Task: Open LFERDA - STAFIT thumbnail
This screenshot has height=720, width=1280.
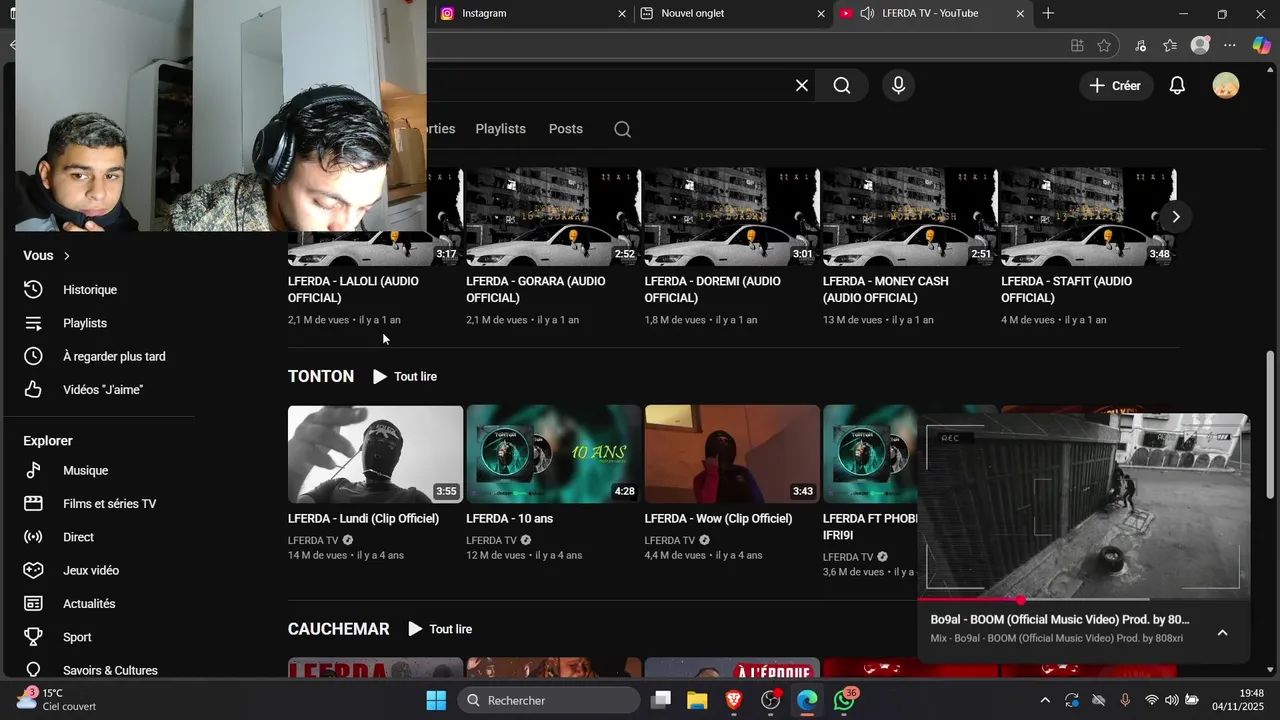Action: pos(1088,216)
